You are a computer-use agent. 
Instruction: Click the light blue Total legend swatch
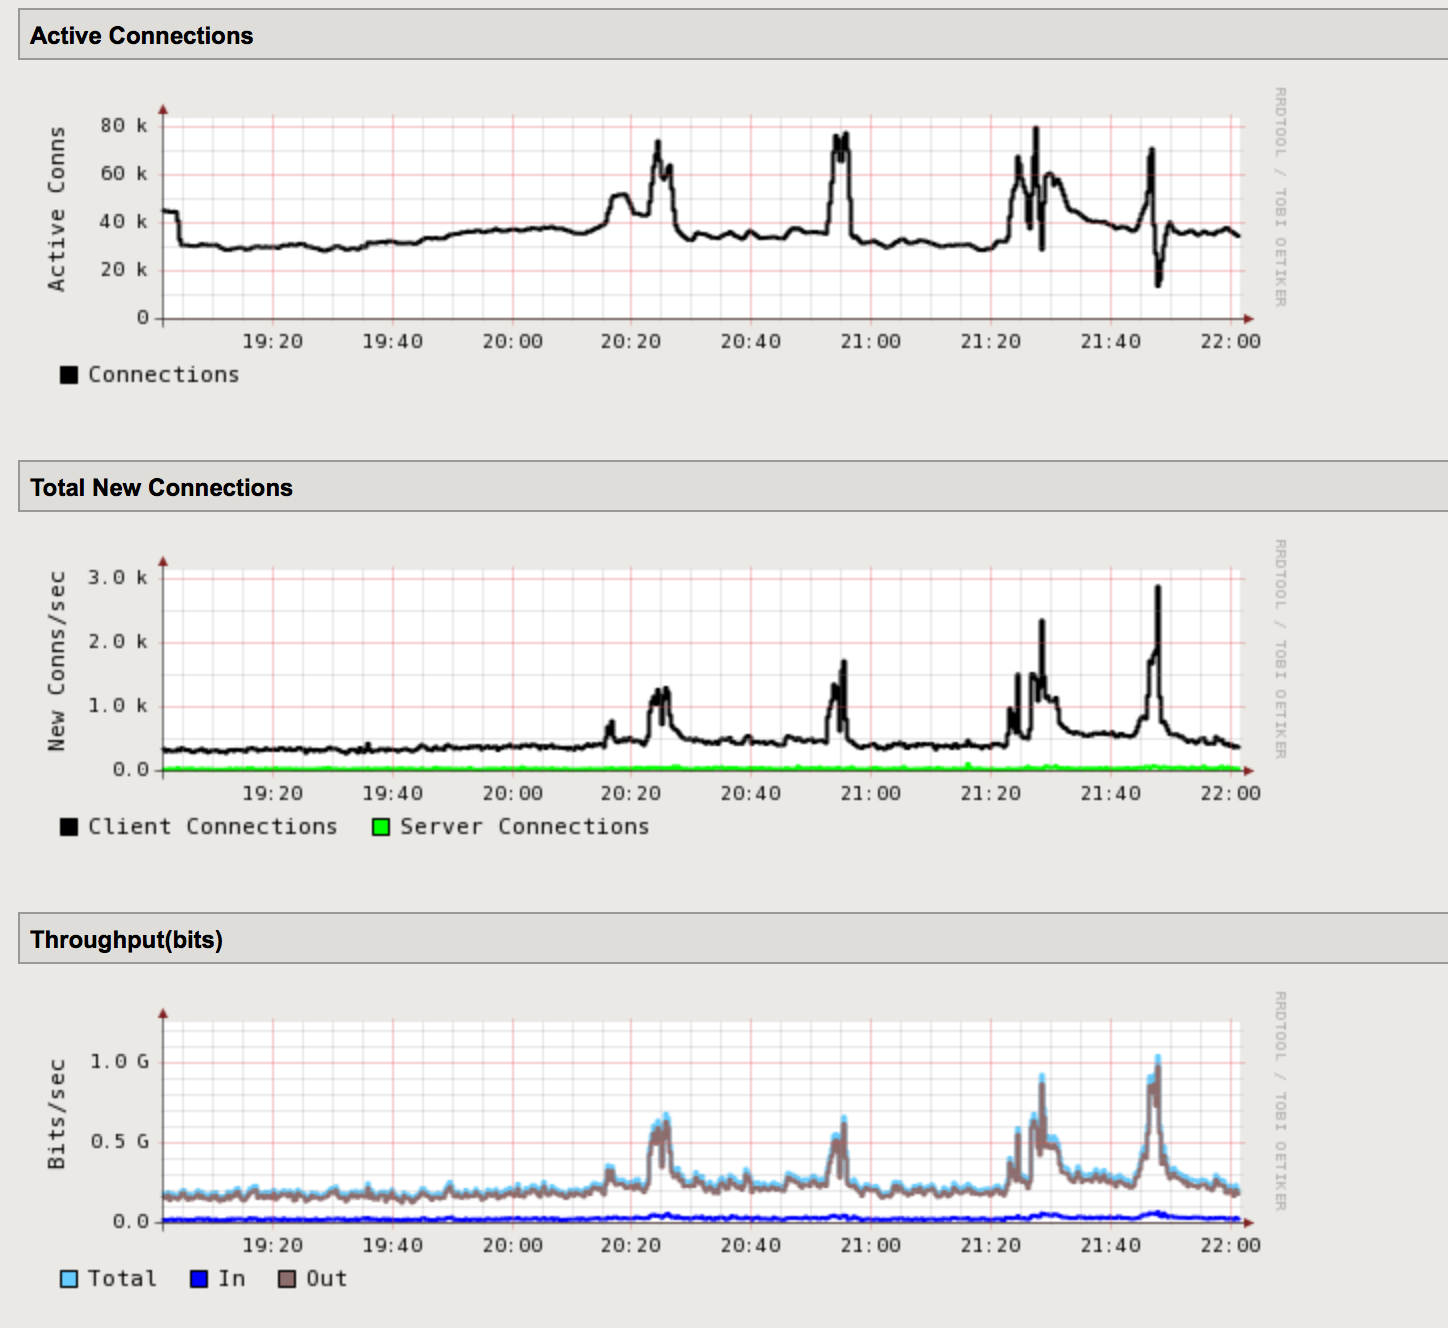(x=69, y=1278)
